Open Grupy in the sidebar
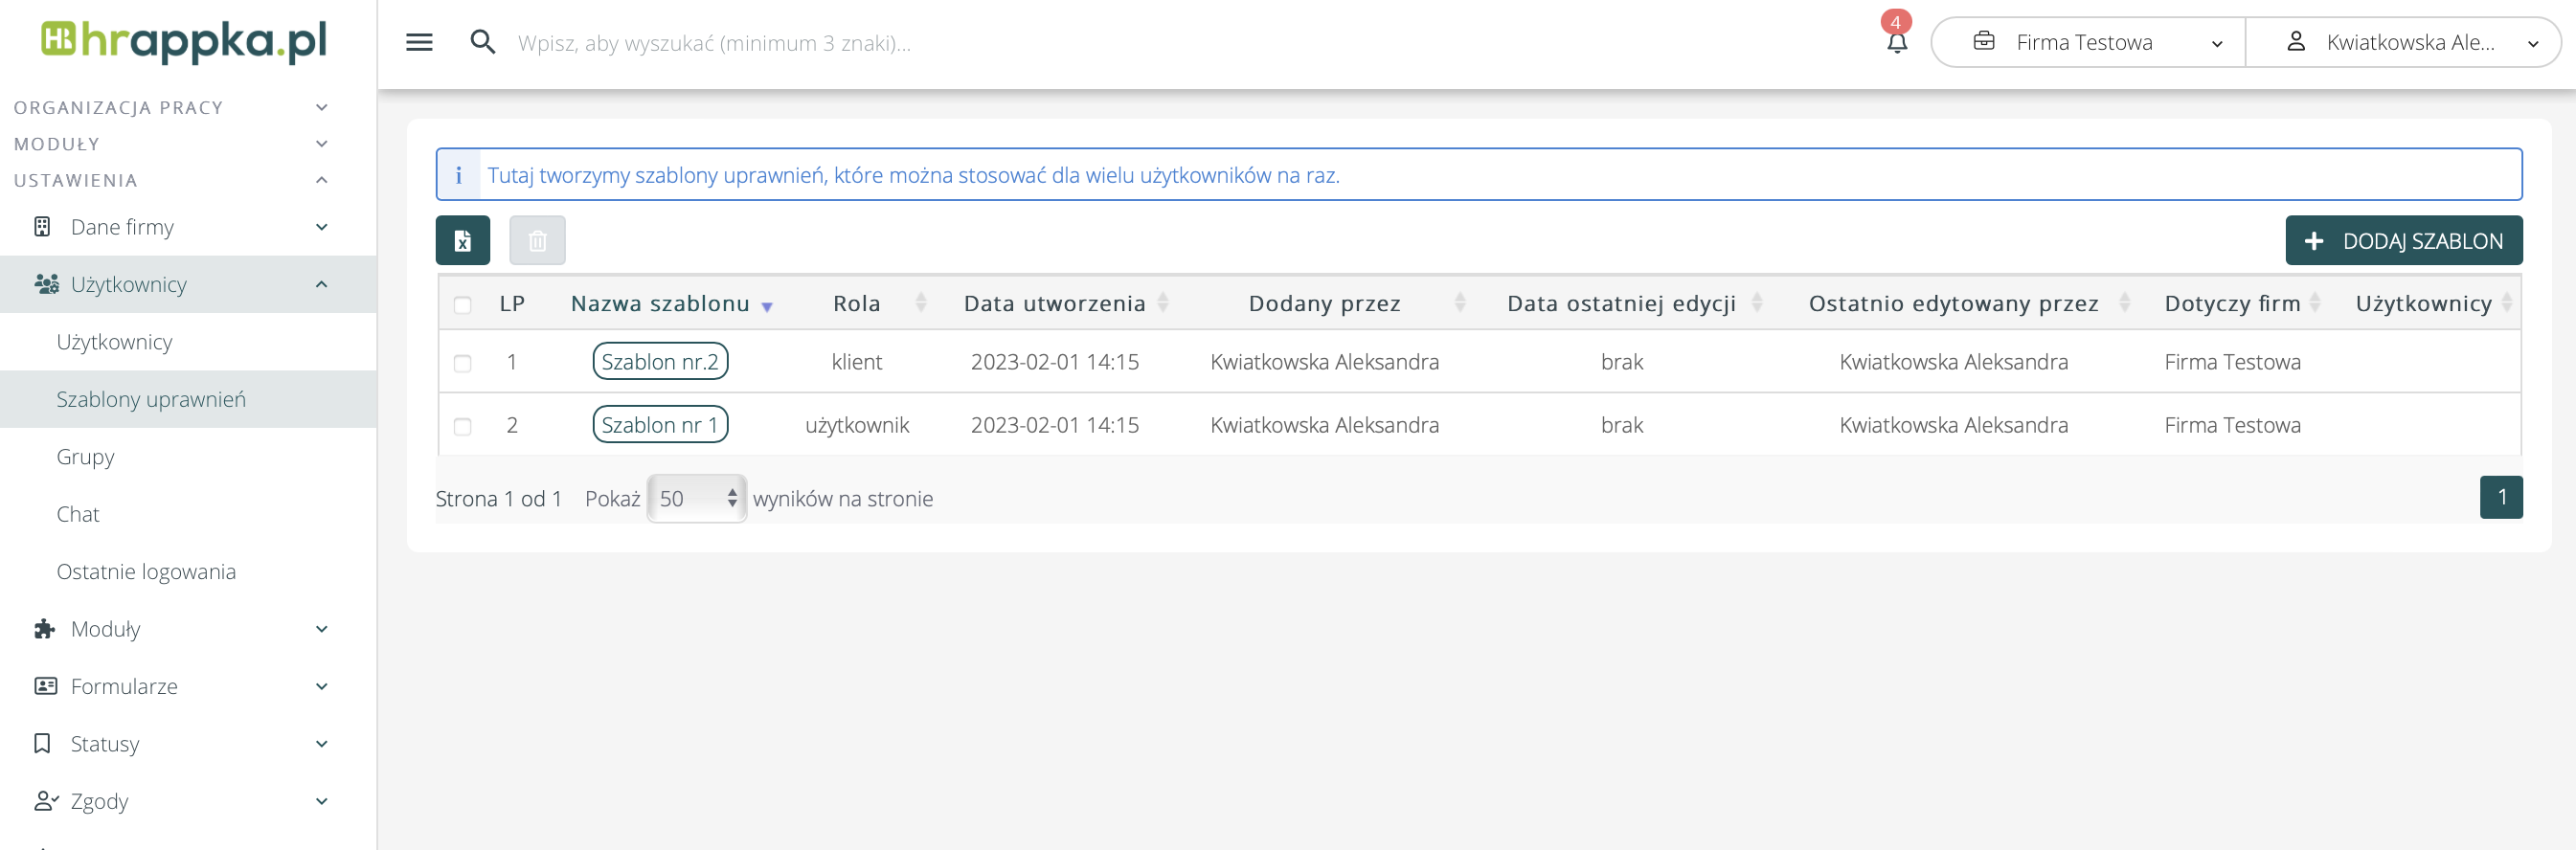The height and width of the screenshot is (850, 2576). tap(86, 457)
